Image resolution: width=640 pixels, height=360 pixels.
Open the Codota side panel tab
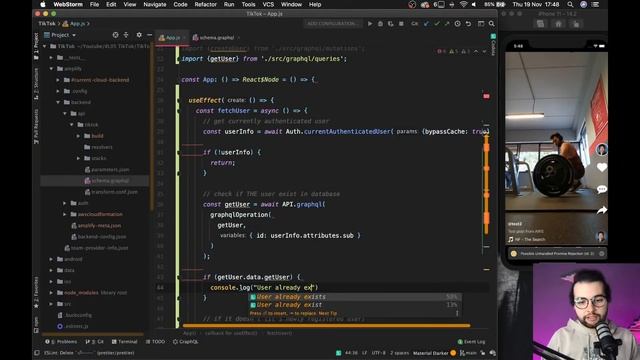[493, 45]
